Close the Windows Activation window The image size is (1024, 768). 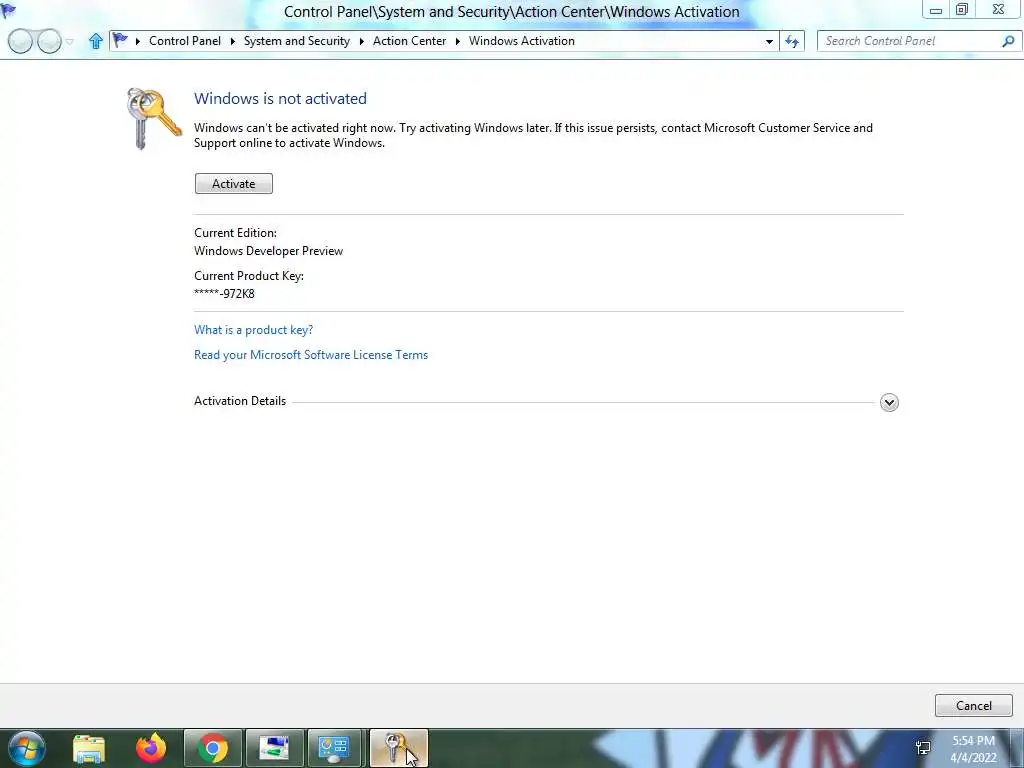[x=998, y=10]
